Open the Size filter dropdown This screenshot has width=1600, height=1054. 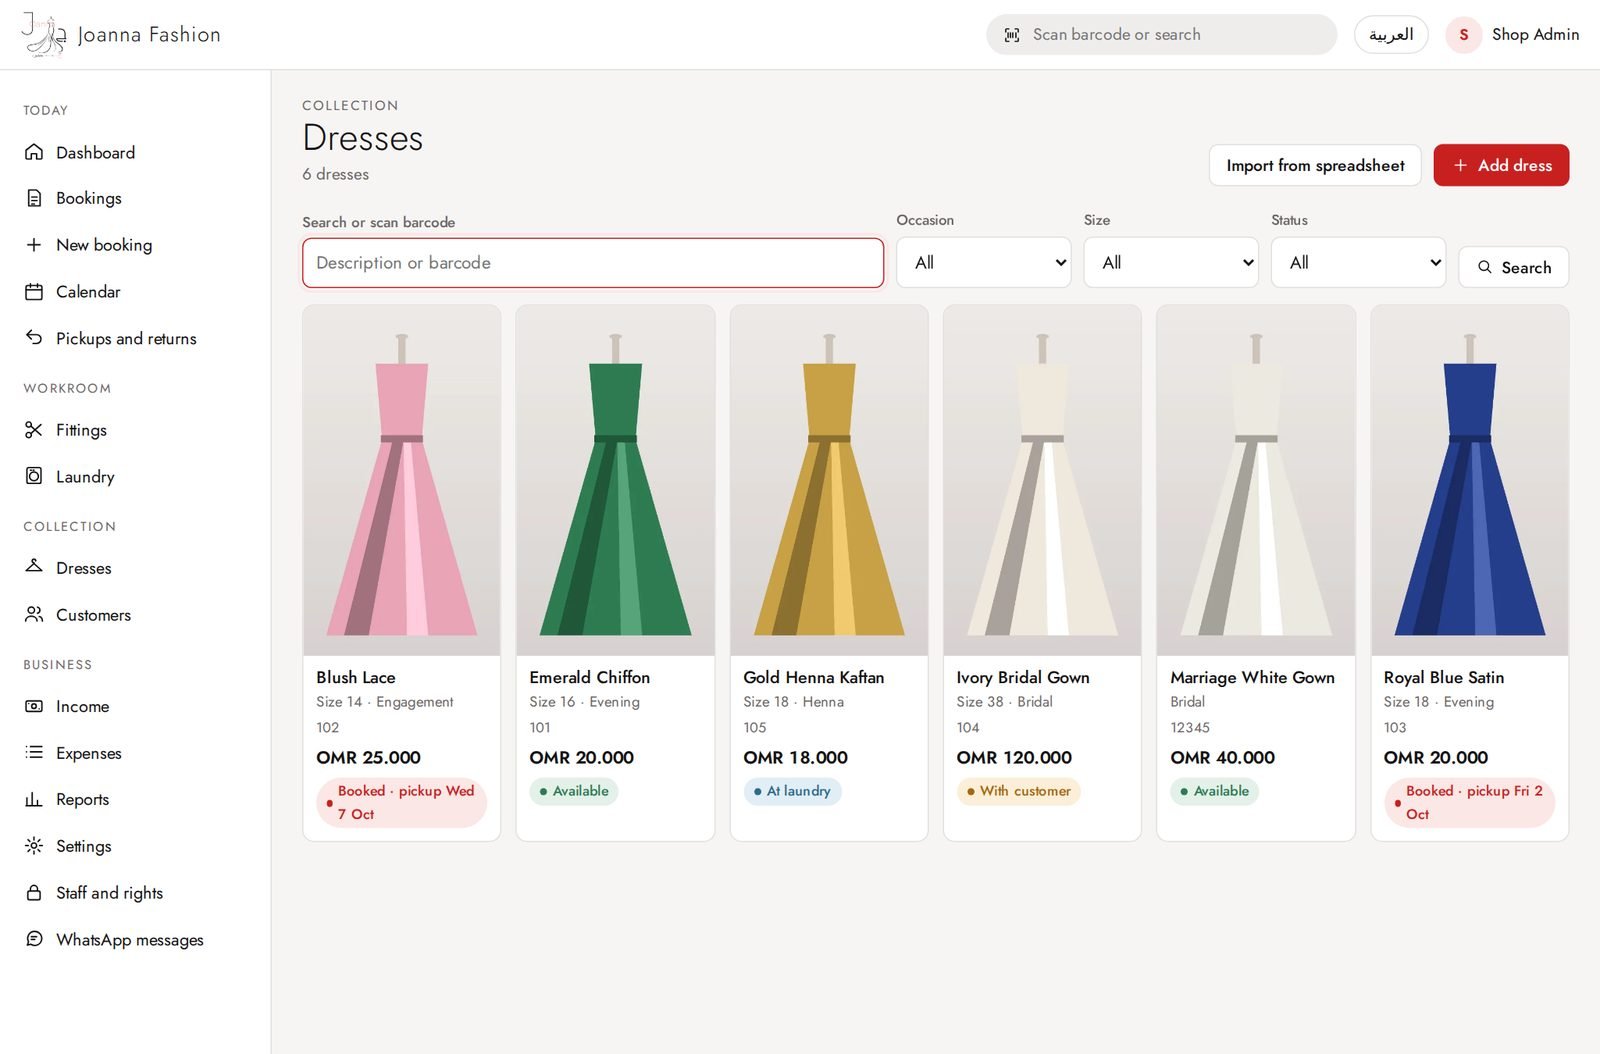pos(1171,262)
